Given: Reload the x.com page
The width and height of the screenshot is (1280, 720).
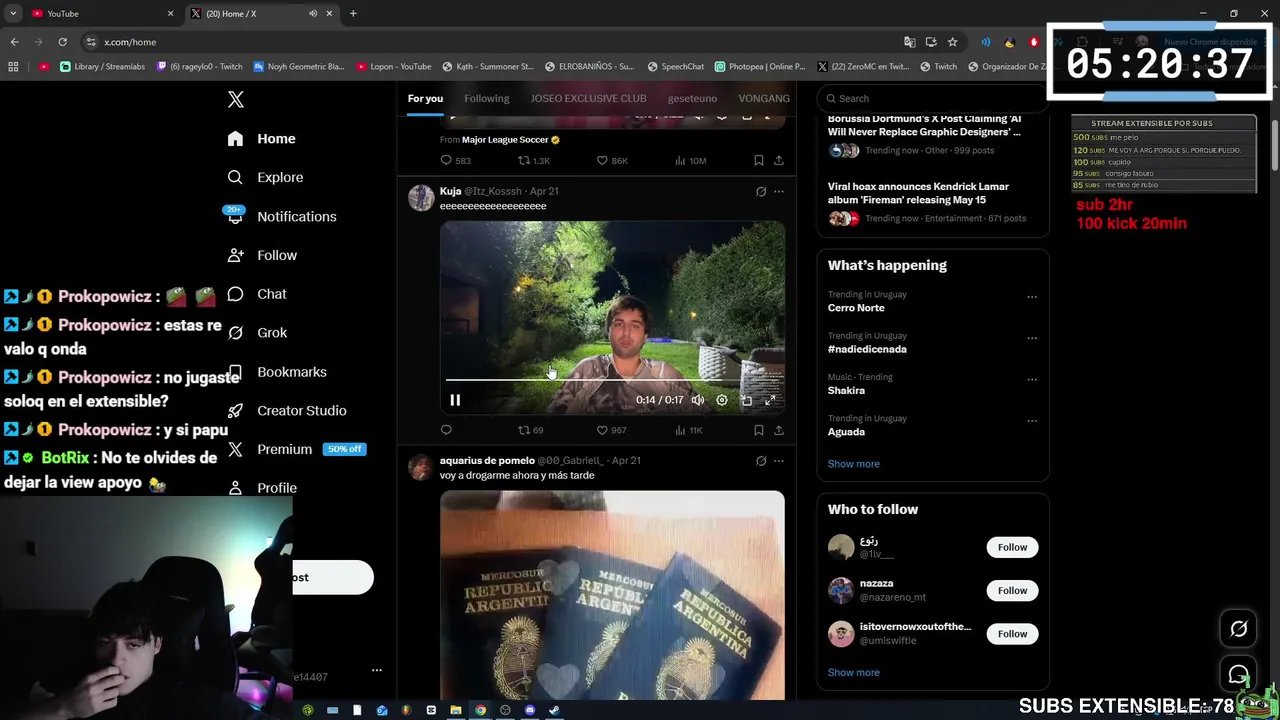Looking at the screenshot, I should click(62, 42).
